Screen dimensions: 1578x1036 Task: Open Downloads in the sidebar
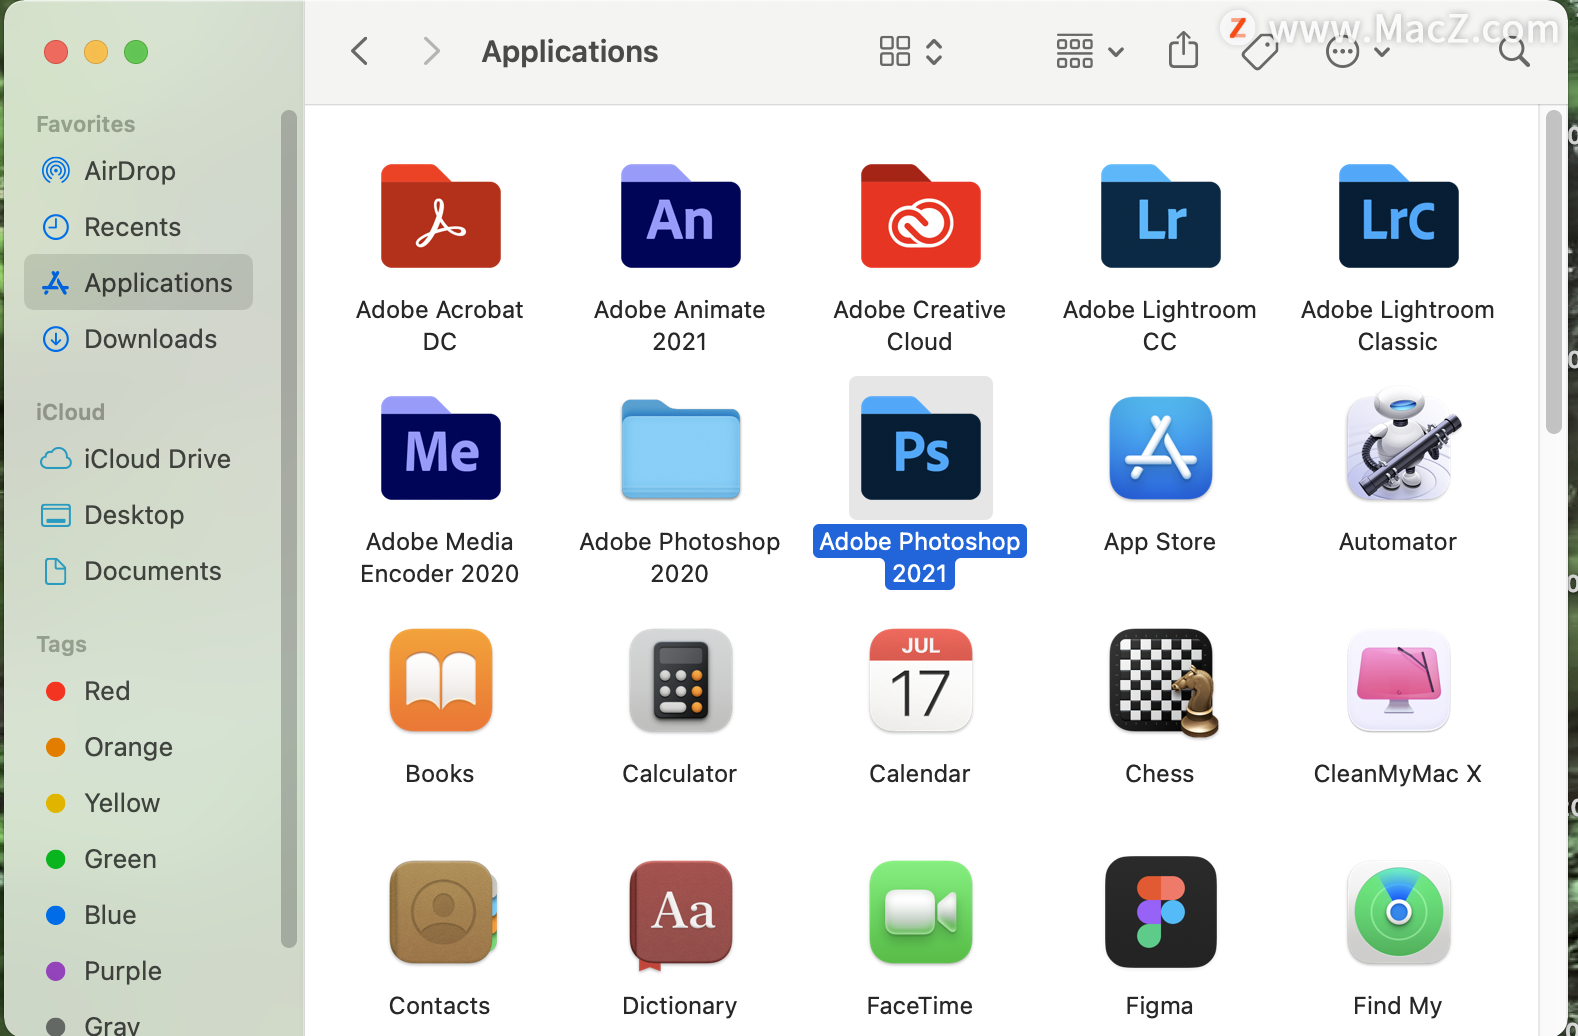[138, 339]
